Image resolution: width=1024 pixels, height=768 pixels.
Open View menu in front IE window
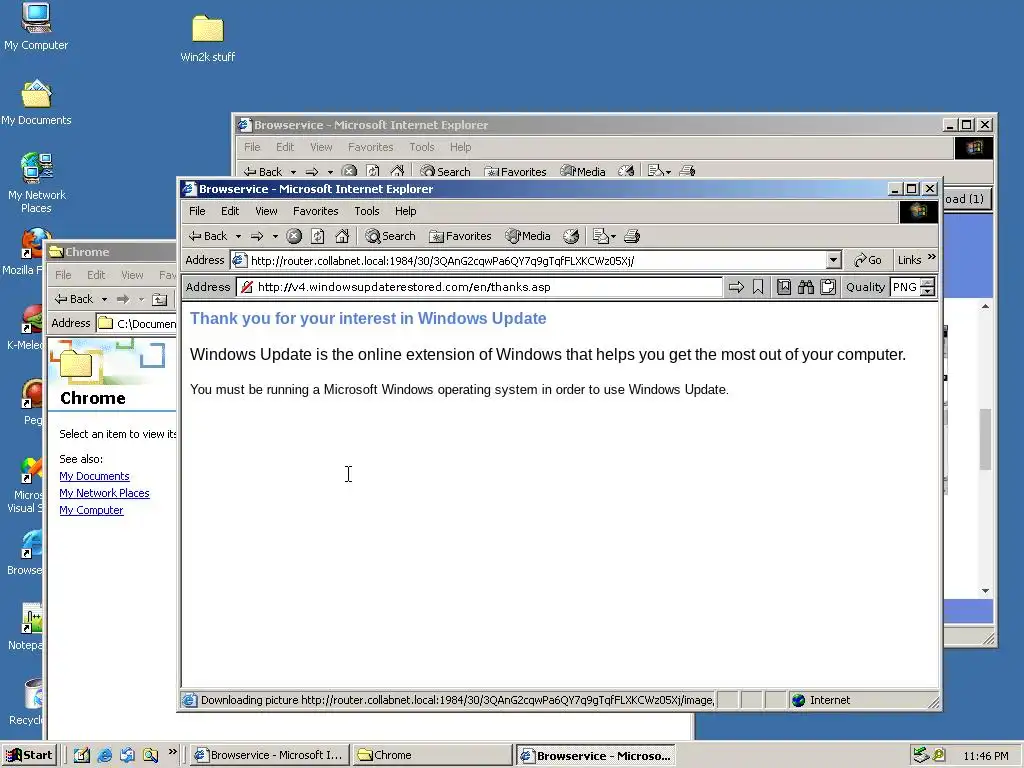click(266, 211)
